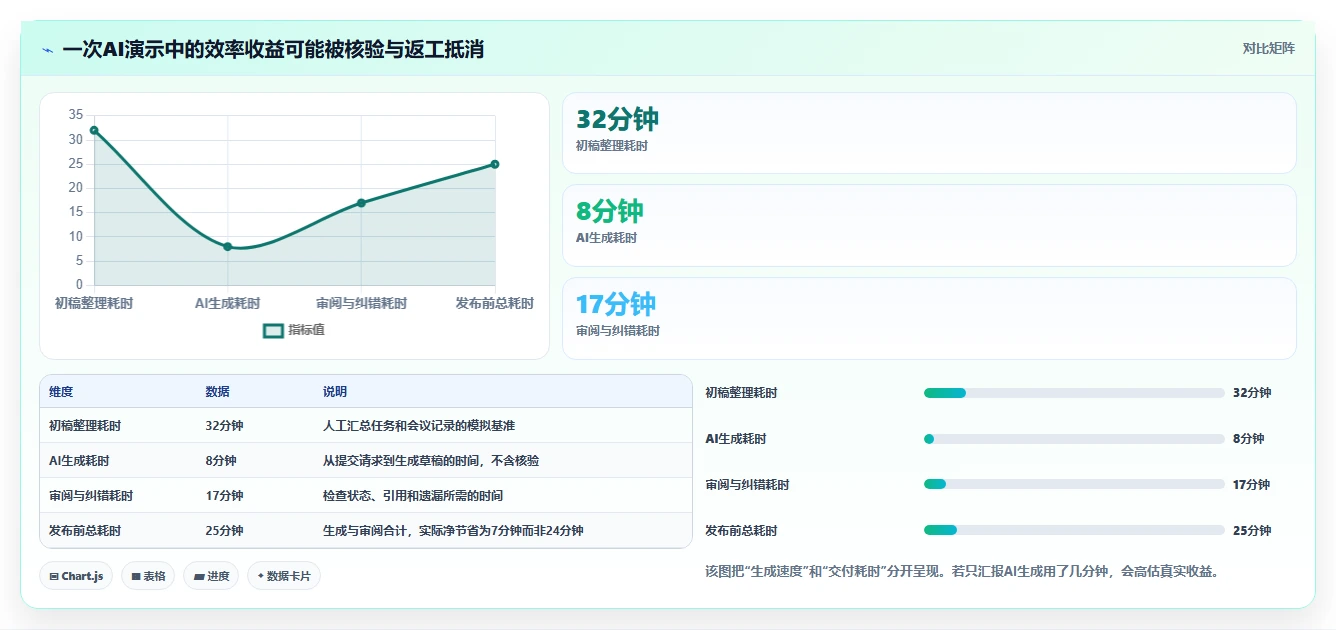This screenshot has height=630, width=1336.
Task: Click the panel title about AI演示效率收益
Action: [273, 49]
